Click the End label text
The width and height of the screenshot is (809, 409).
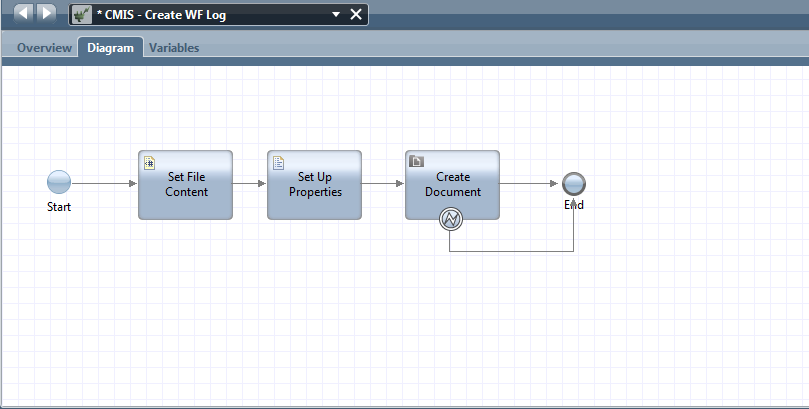point(574,205)
